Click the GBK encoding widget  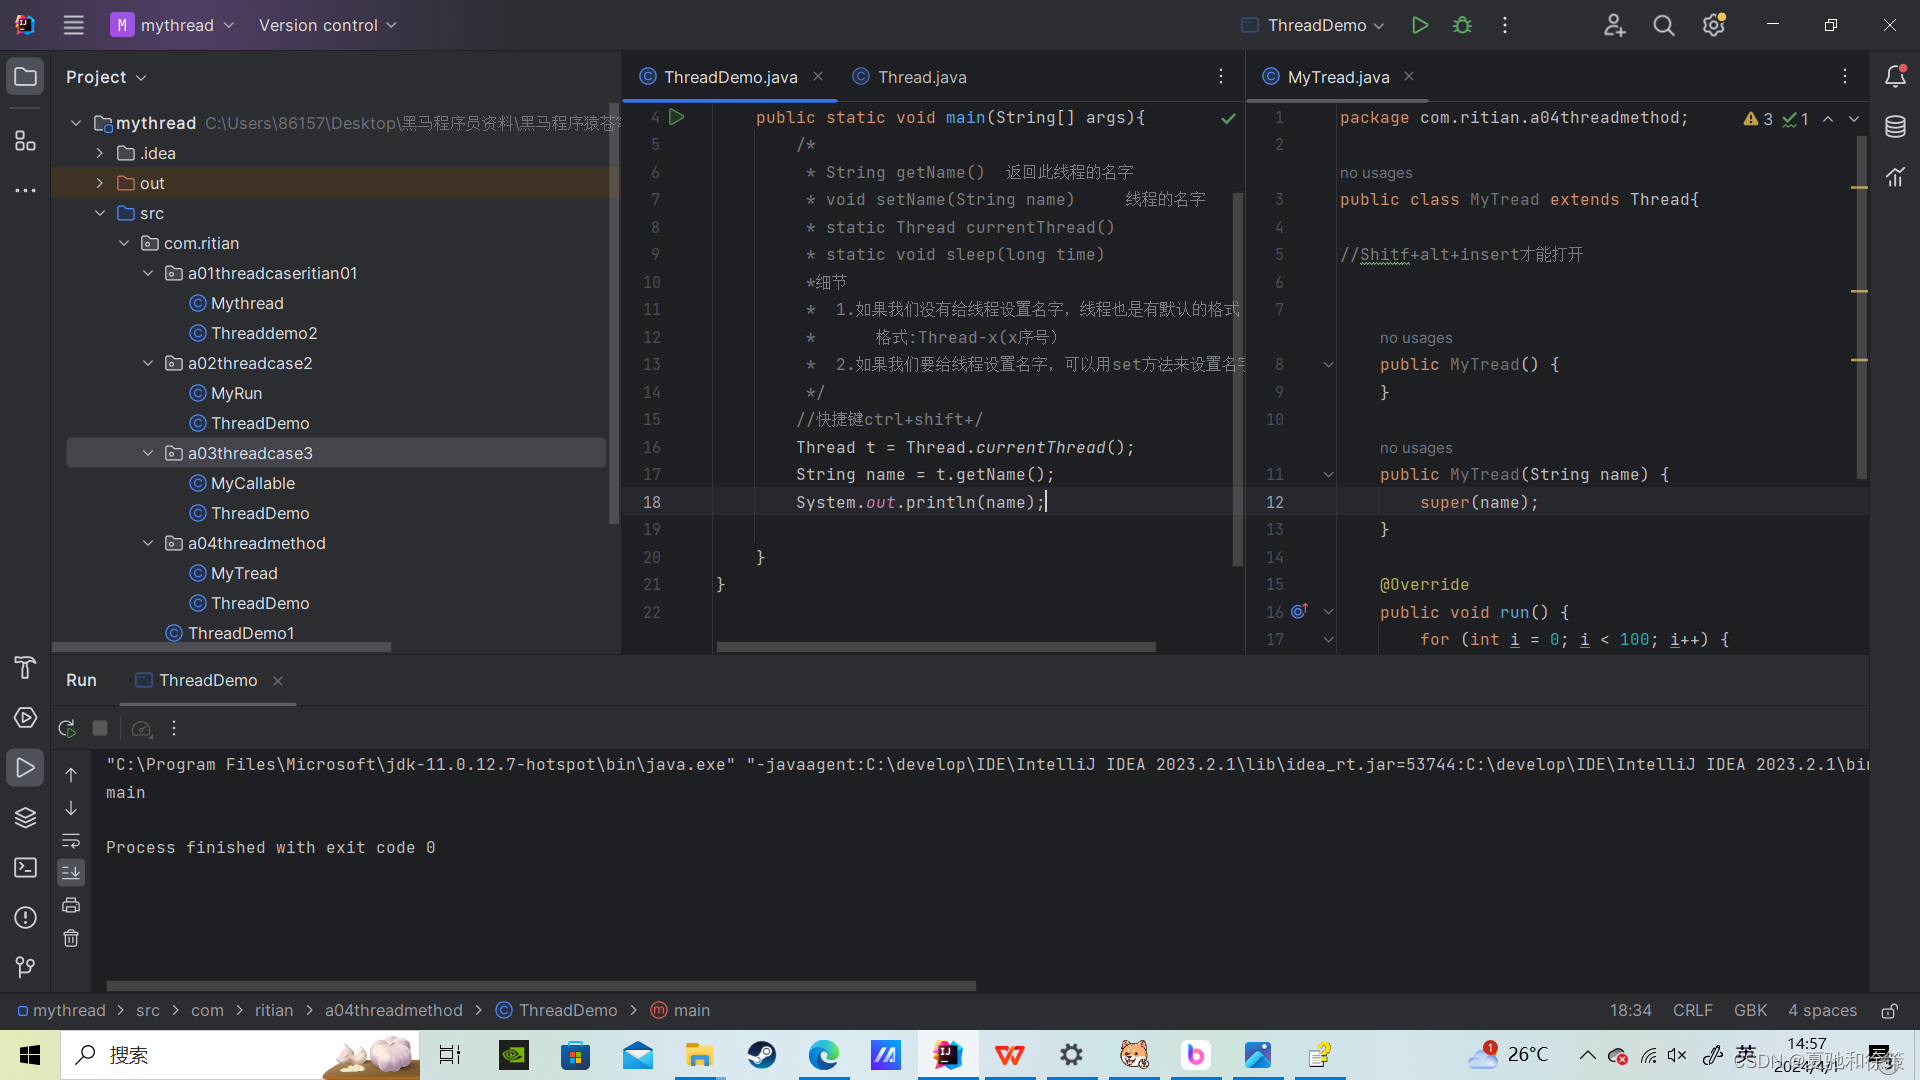pos(1750,1011)
